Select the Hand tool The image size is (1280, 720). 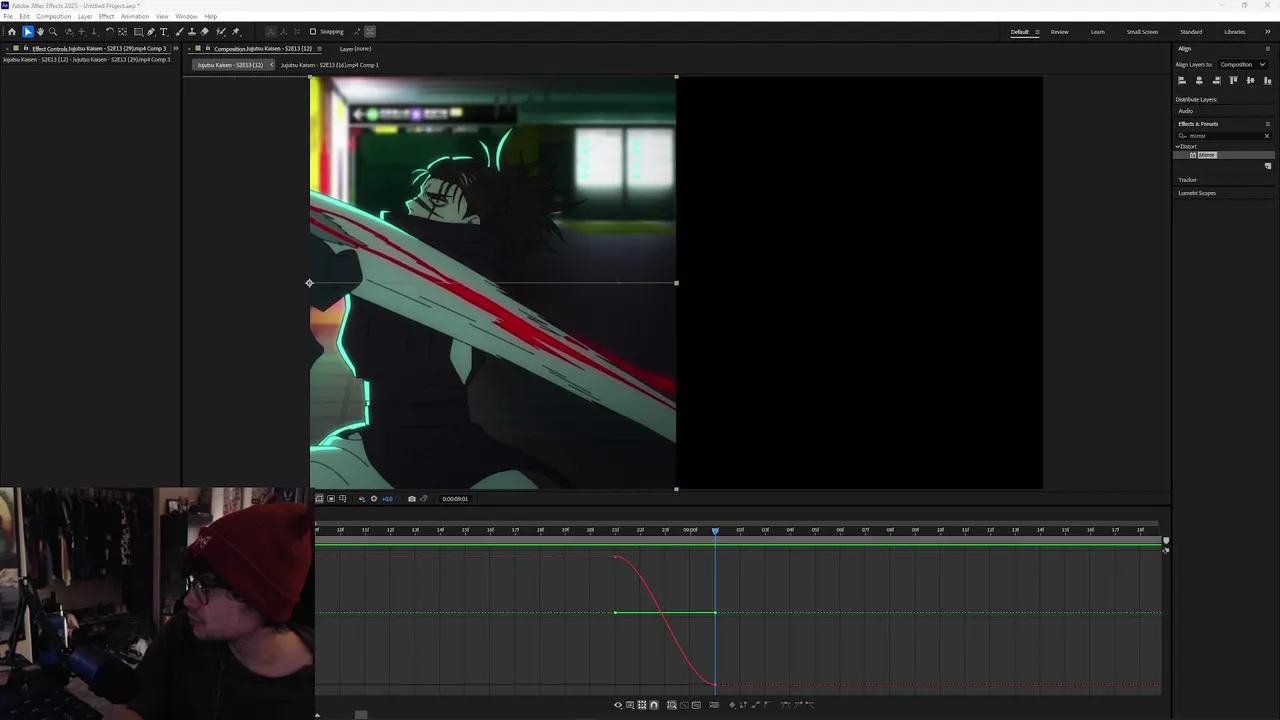(40, 32)
